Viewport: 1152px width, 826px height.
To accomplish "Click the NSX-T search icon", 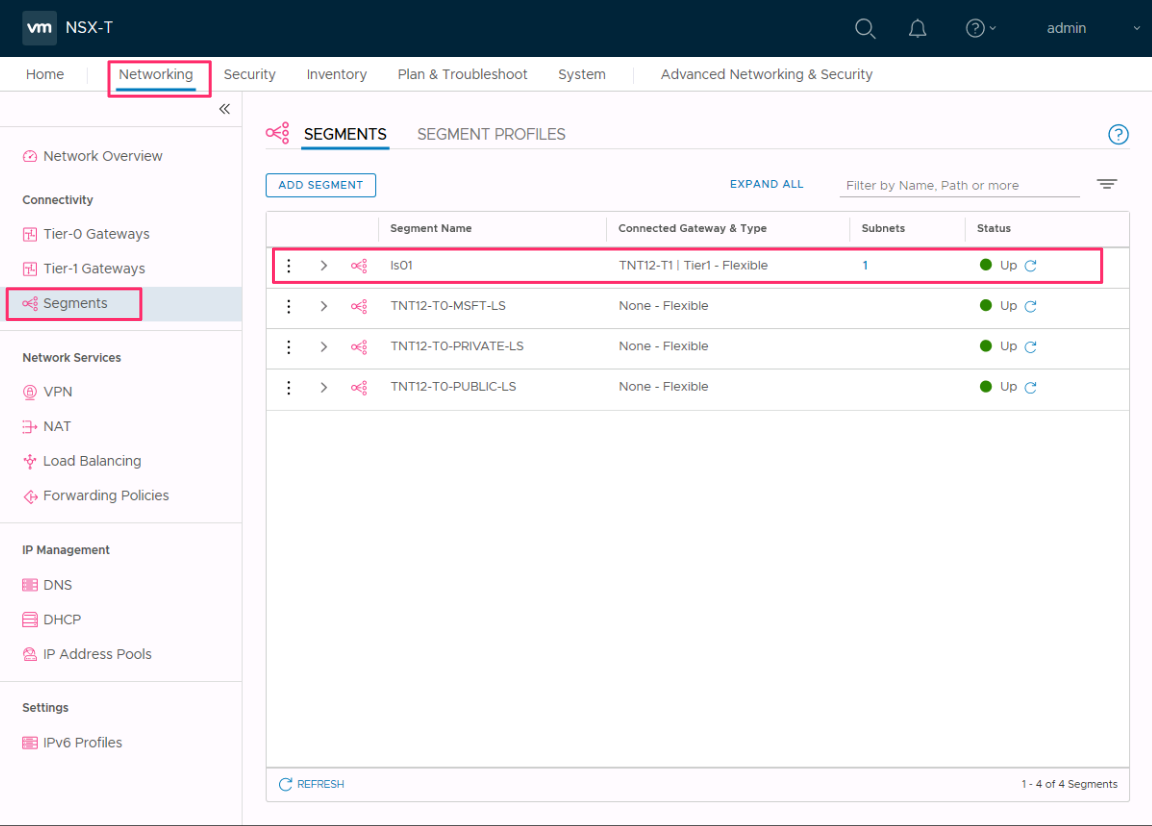I will click(x=864, y=28).
